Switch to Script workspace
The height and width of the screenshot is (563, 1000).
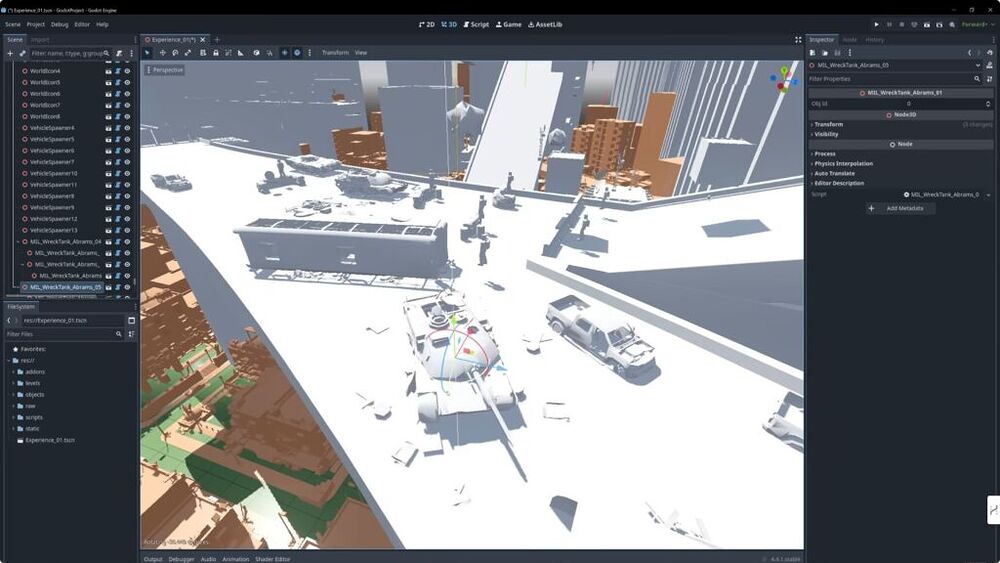coord(476,24)
